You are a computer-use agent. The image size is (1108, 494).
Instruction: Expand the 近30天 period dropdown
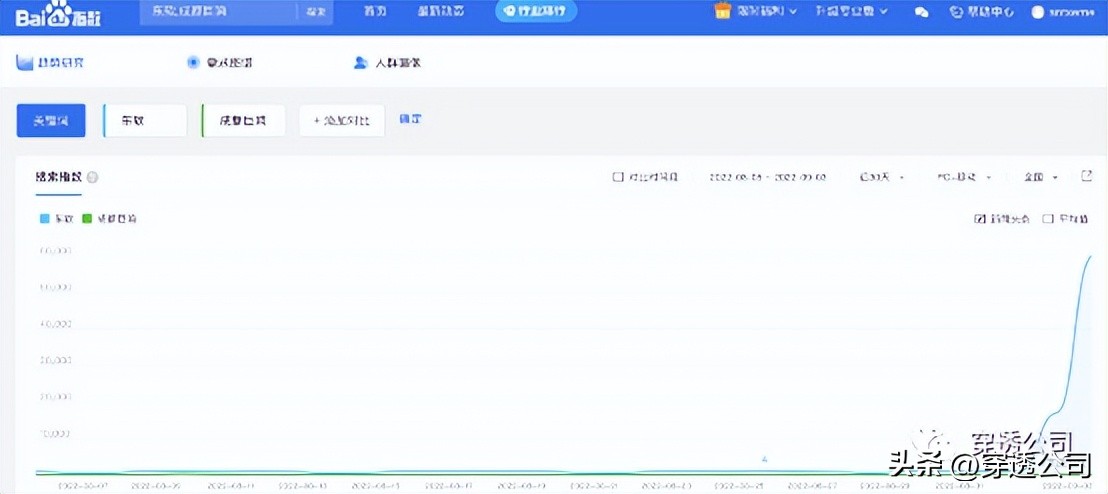click(882, 177)
